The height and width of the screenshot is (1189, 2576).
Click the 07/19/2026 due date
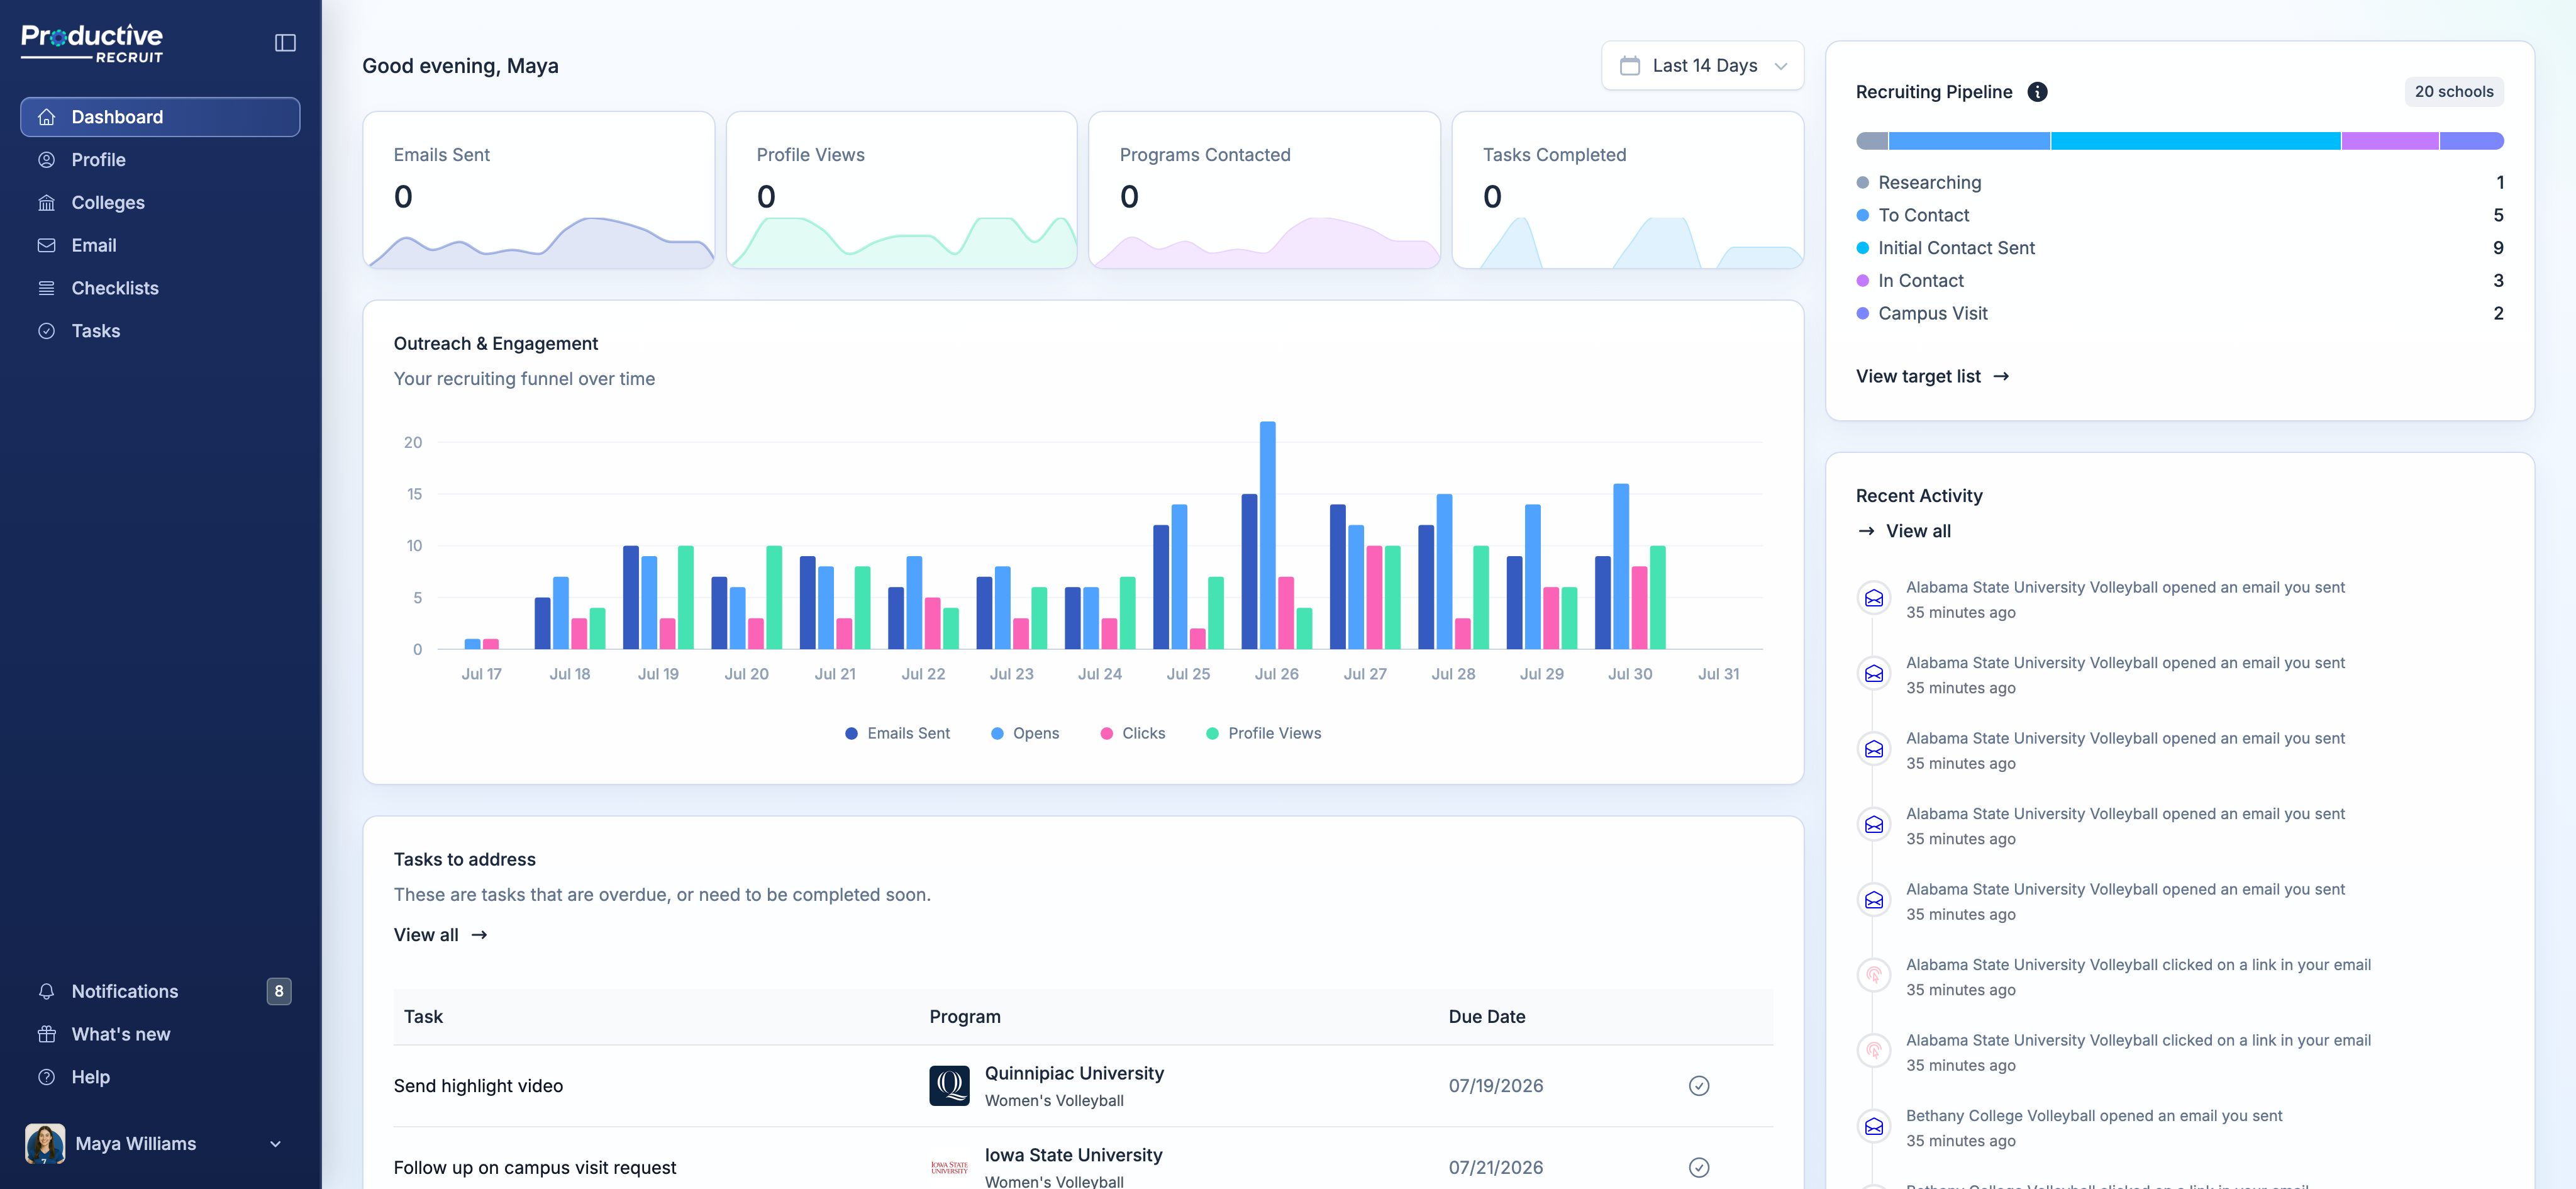click(1495, 1086)
